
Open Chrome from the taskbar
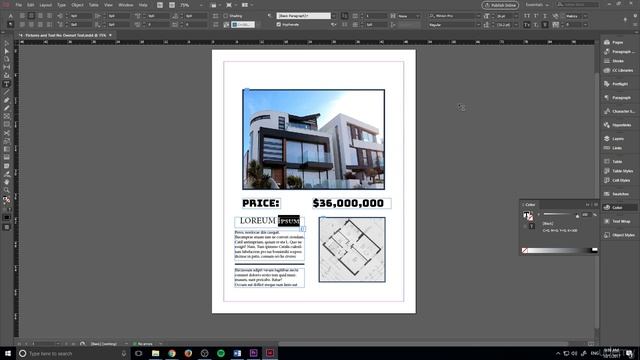click(x=172, y=353)
